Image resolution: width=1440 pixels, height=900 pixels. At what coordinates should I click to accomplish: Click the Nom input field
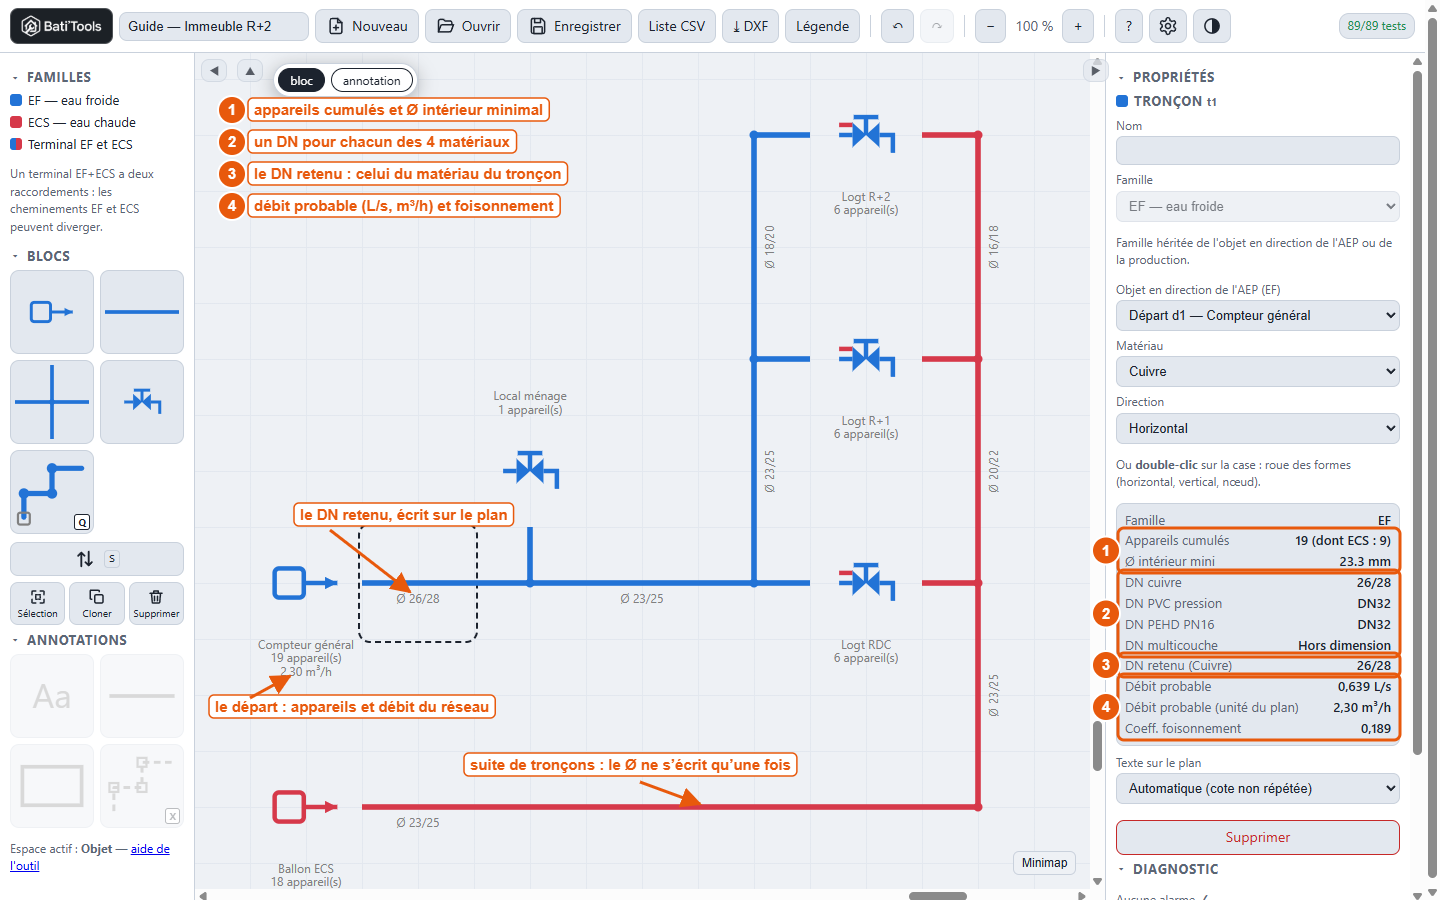(1257, 150)
